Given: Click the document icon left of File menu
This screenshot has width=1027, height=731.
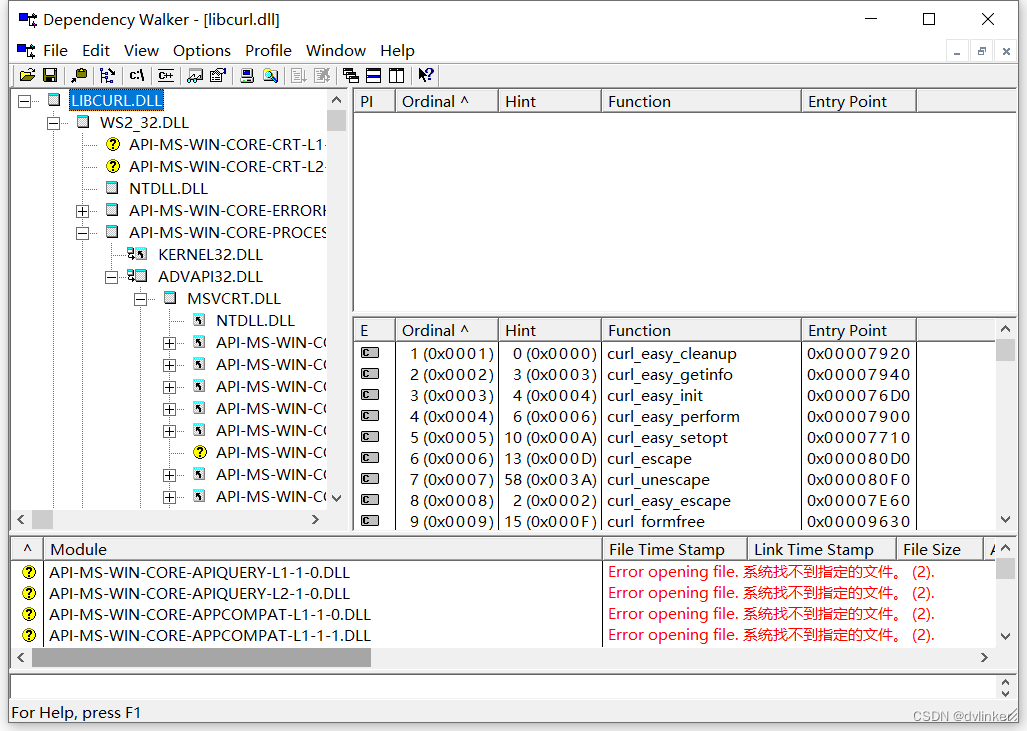Looking at the screenshot, I should tap(26, 50).
